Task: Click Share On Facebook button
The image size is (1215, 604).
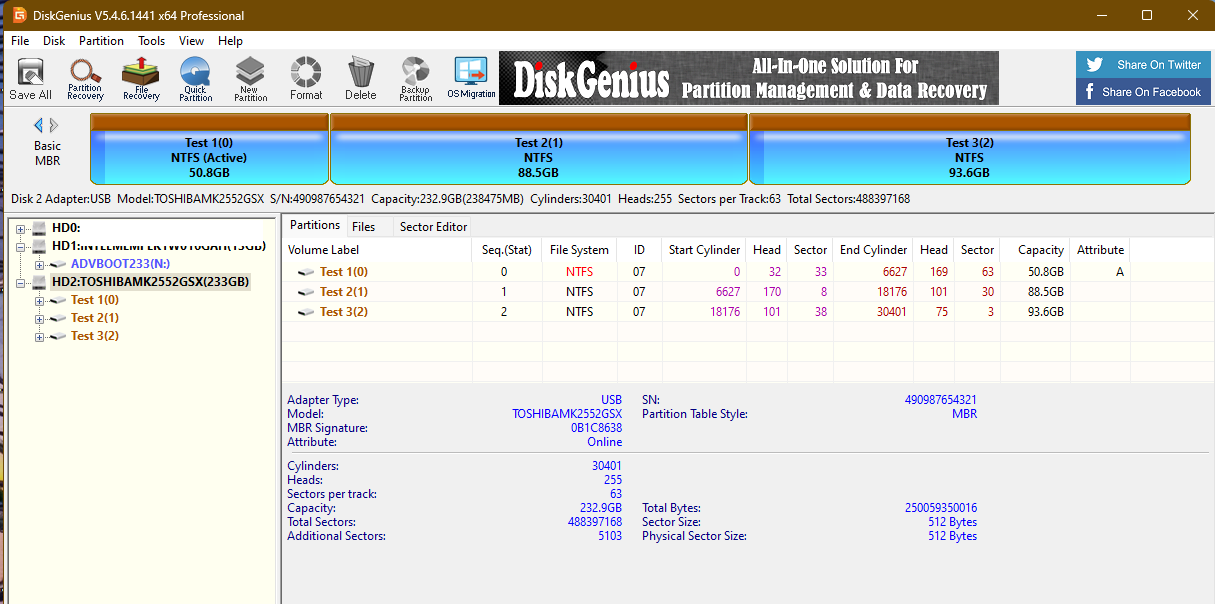Action: pos(1142,92)
